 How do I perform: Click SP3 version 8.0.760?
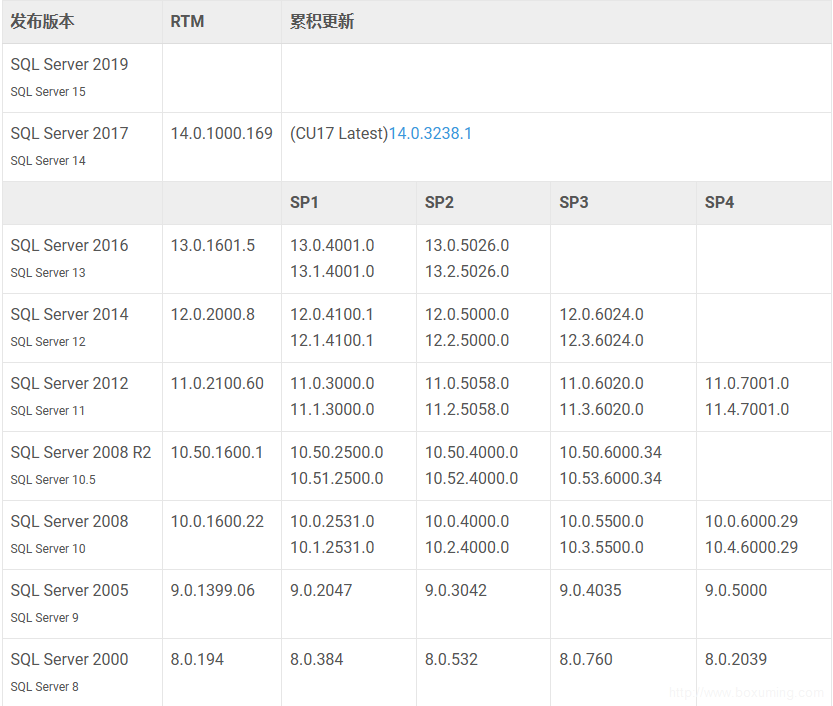click(586, 660)
